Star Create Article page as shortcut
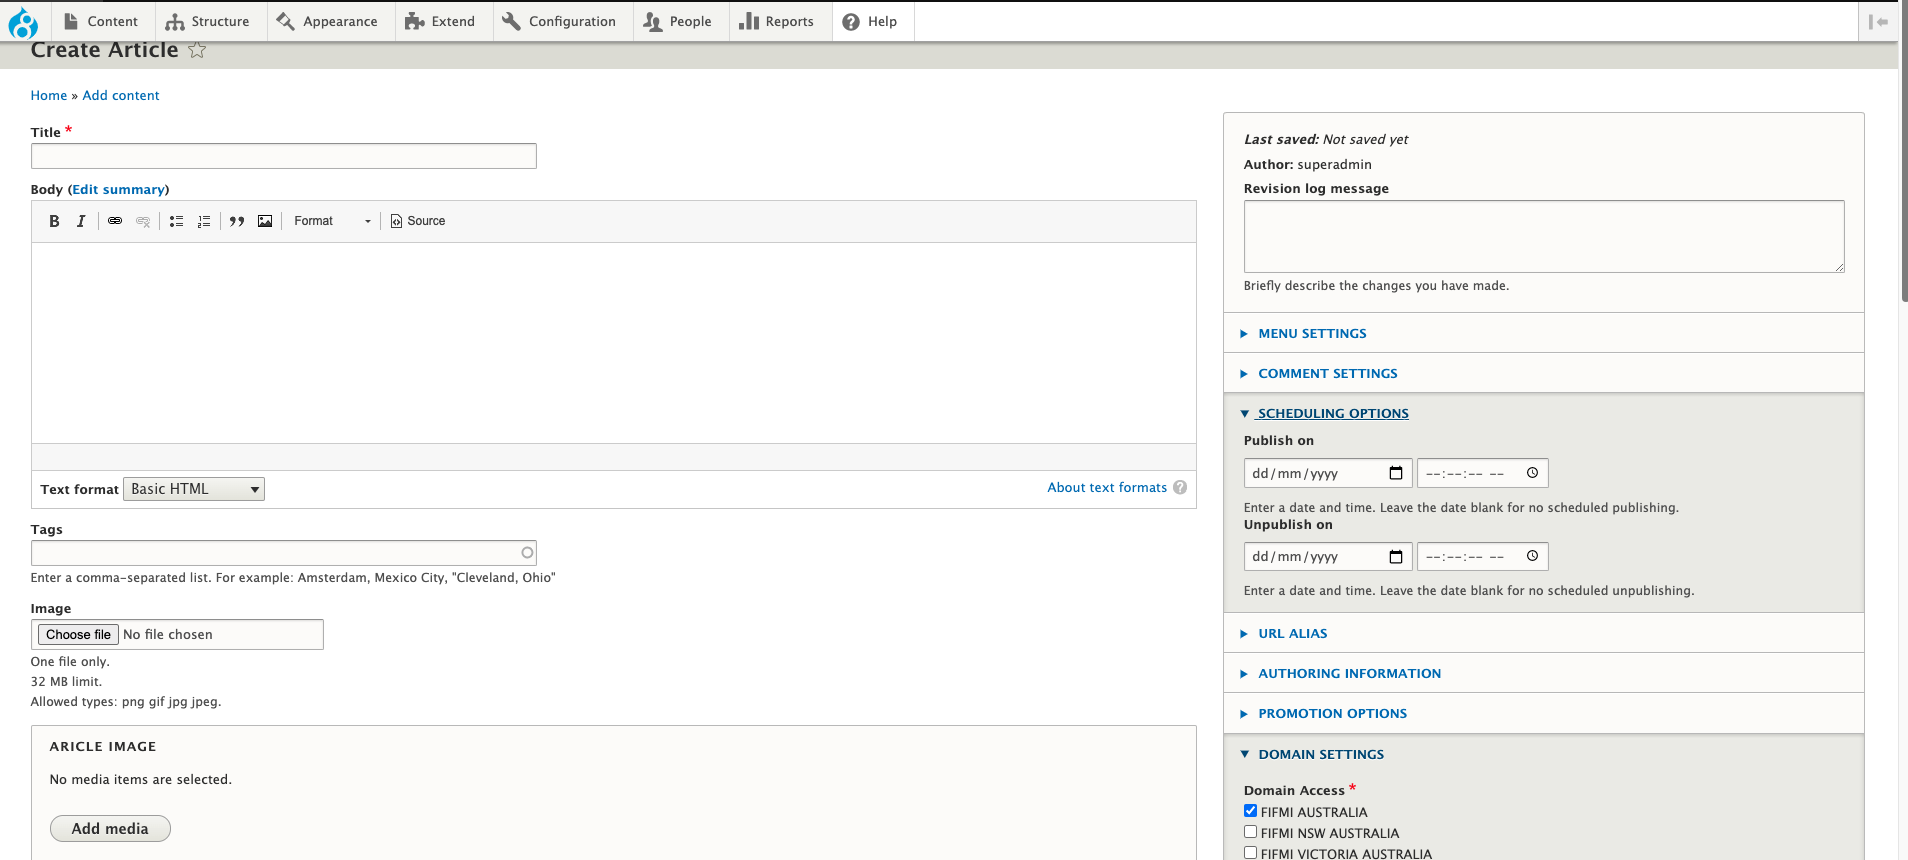Image resolution: width=1908 pixels, height=860 pixels. click(197, 50)
